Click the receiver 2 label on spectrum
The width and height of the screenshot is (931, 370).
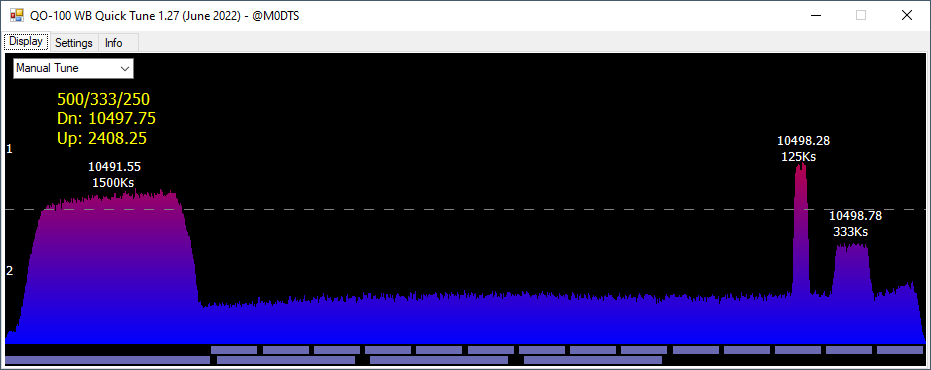(9, 271)
